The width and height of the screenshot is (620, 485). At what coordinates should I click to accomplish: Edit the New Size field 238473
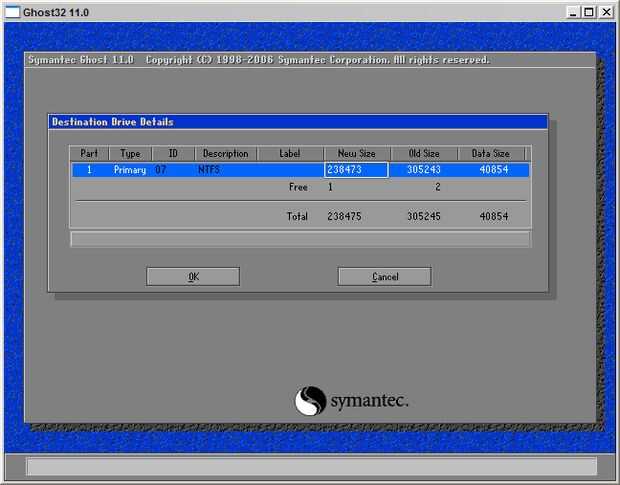pyautogui.click(x=356, y=170)
